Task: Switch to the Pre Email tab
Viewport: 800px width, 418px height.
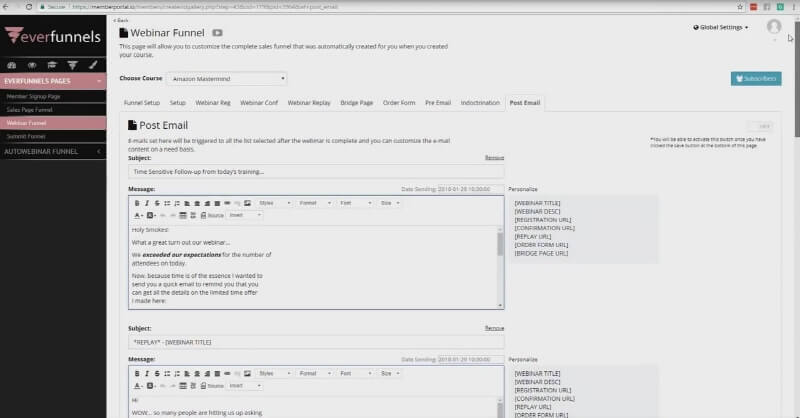Action: (438, 103)
